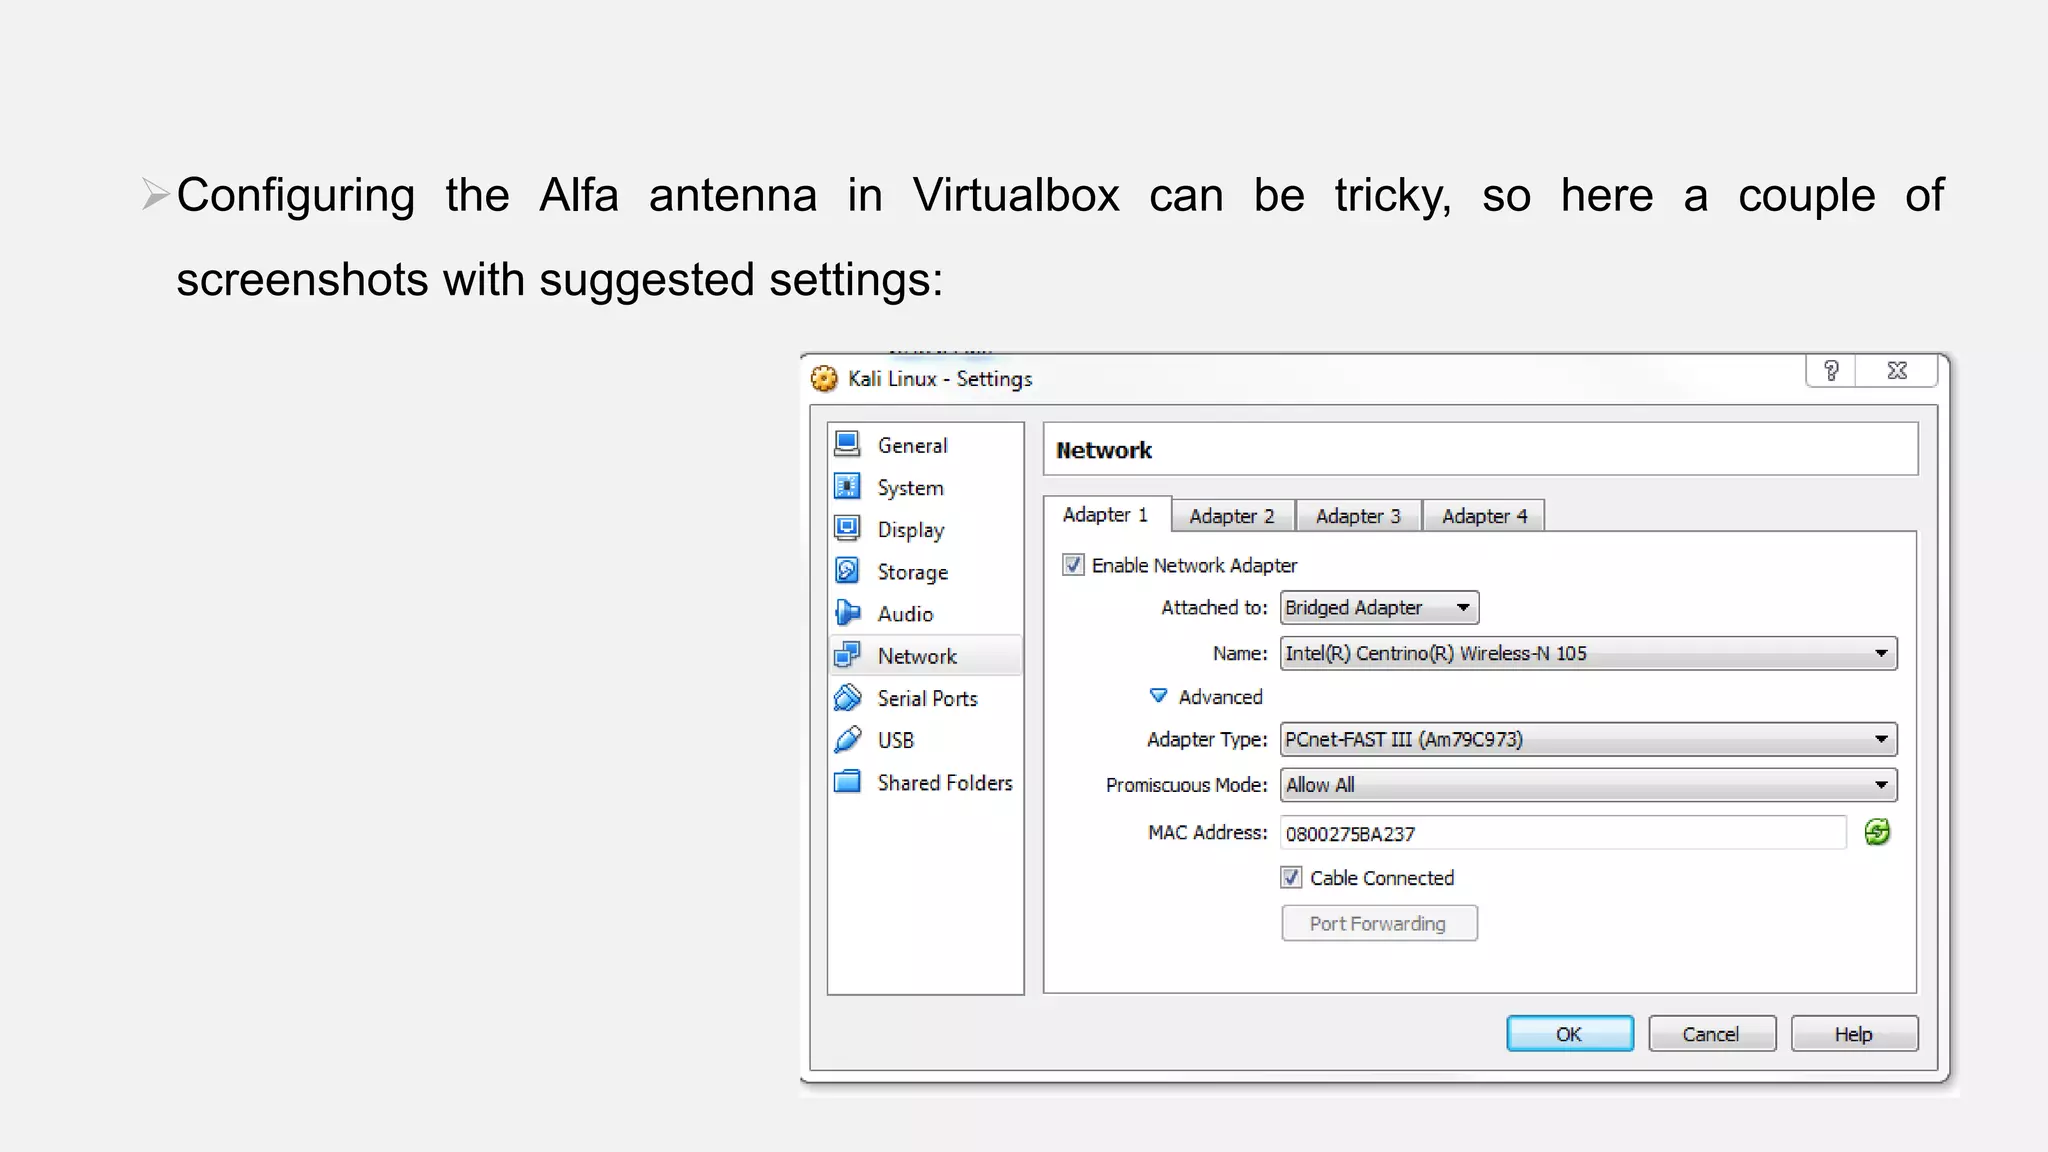This screenshot has width=2048, height=1152.
Task: Expand the adapter Name dropdown list
Action: 1587,654
